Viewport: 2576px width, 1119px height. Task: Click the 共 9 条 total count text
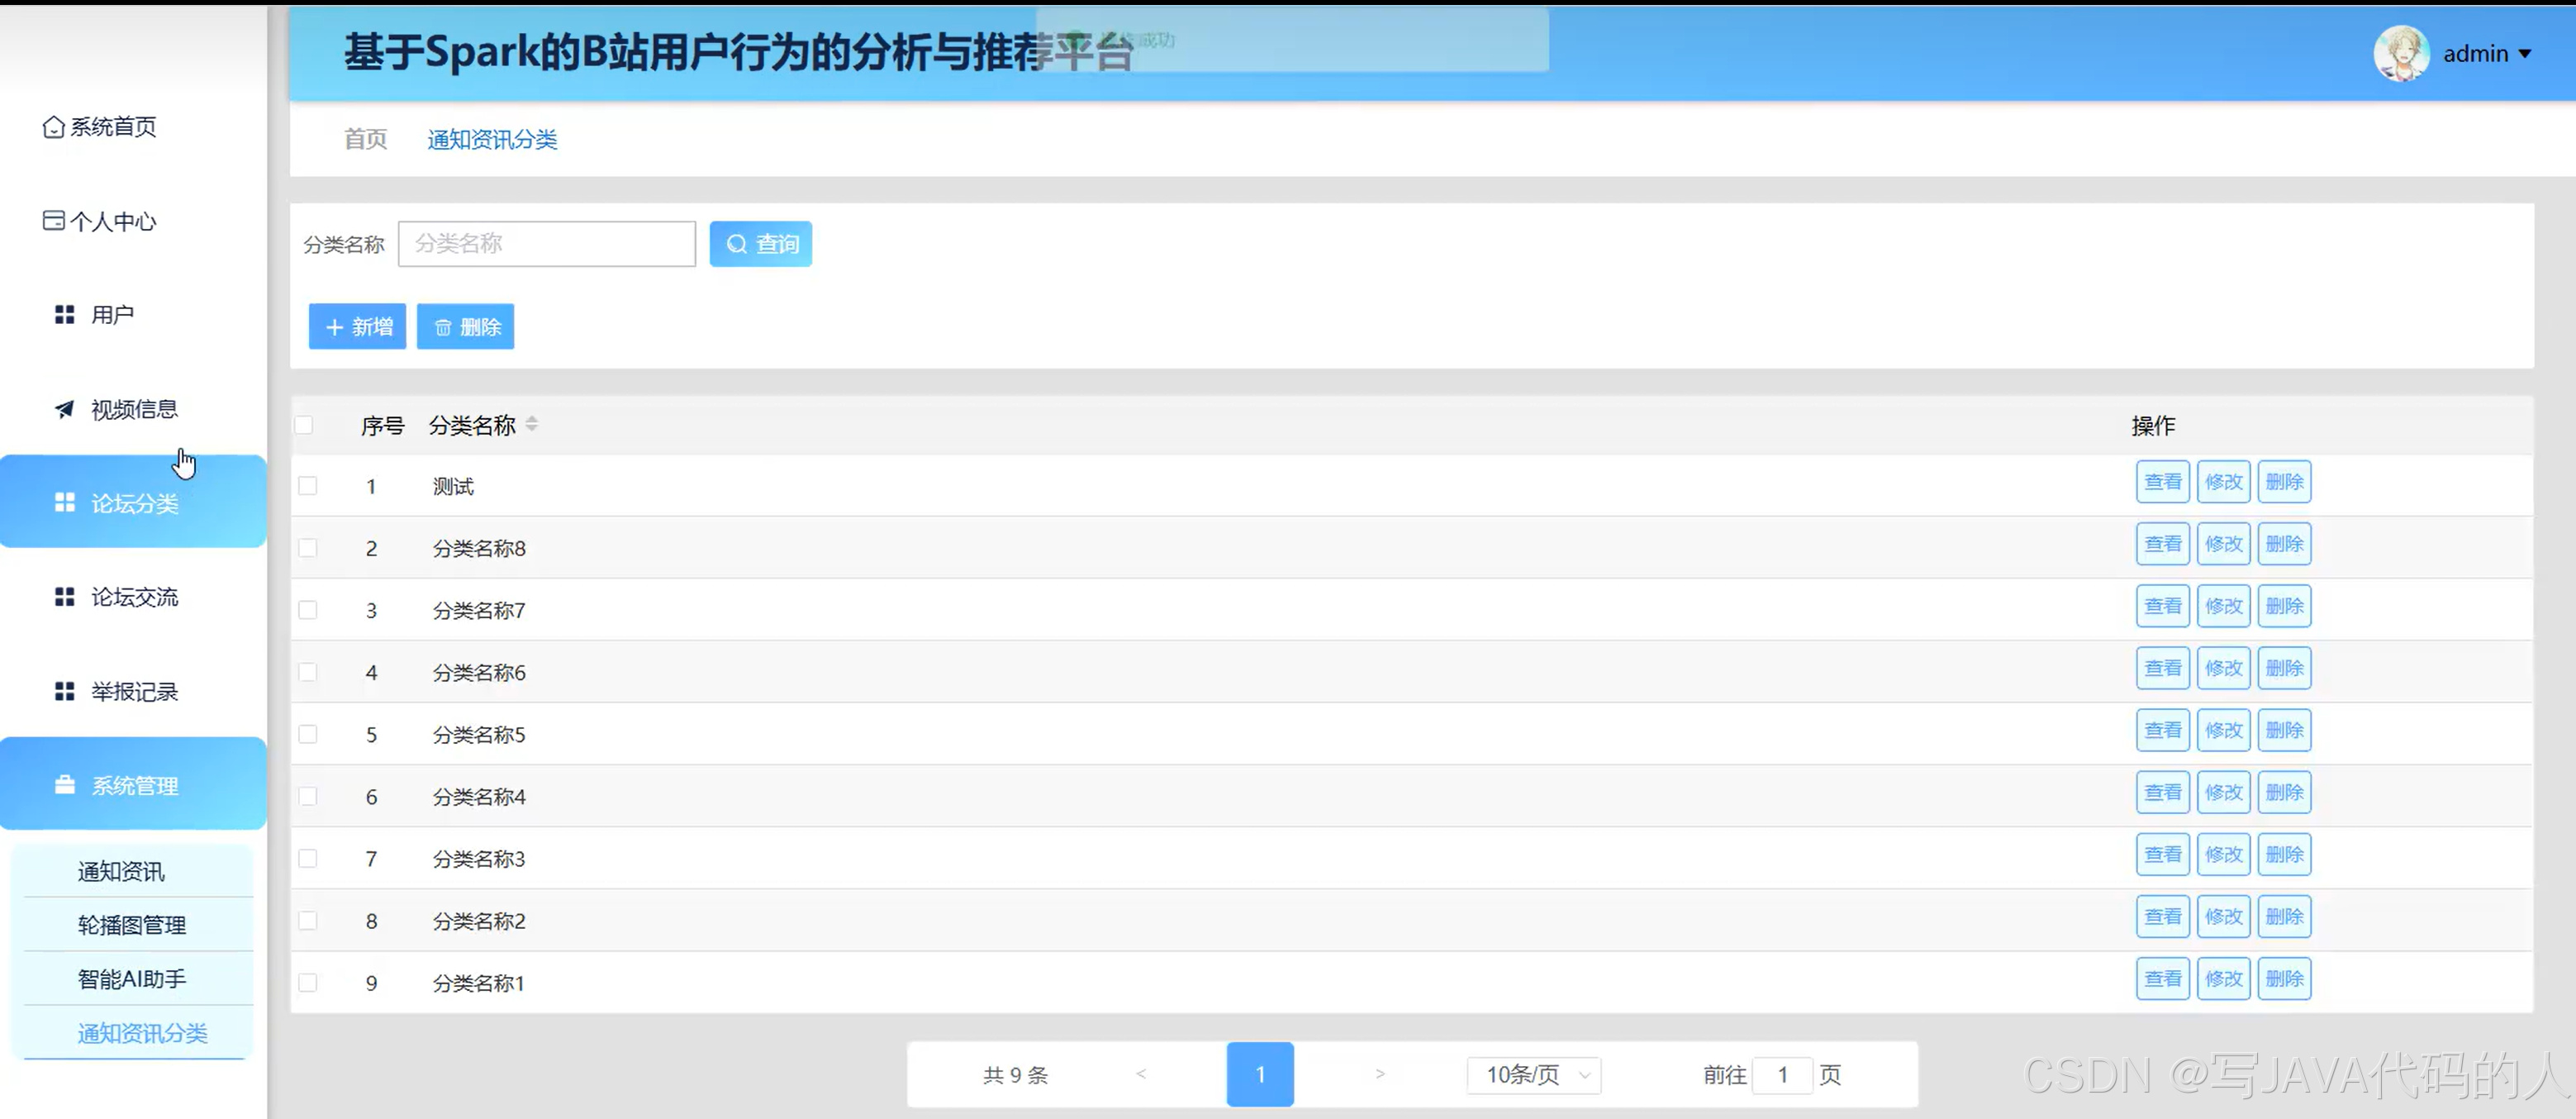[x=1015, y=1075]
